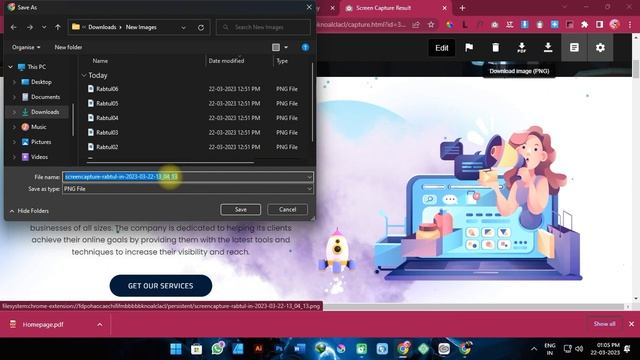The width and height of the screenshot is (640, 360).
Task: Go back with the dialog back arrow
Action: [13, 27]
